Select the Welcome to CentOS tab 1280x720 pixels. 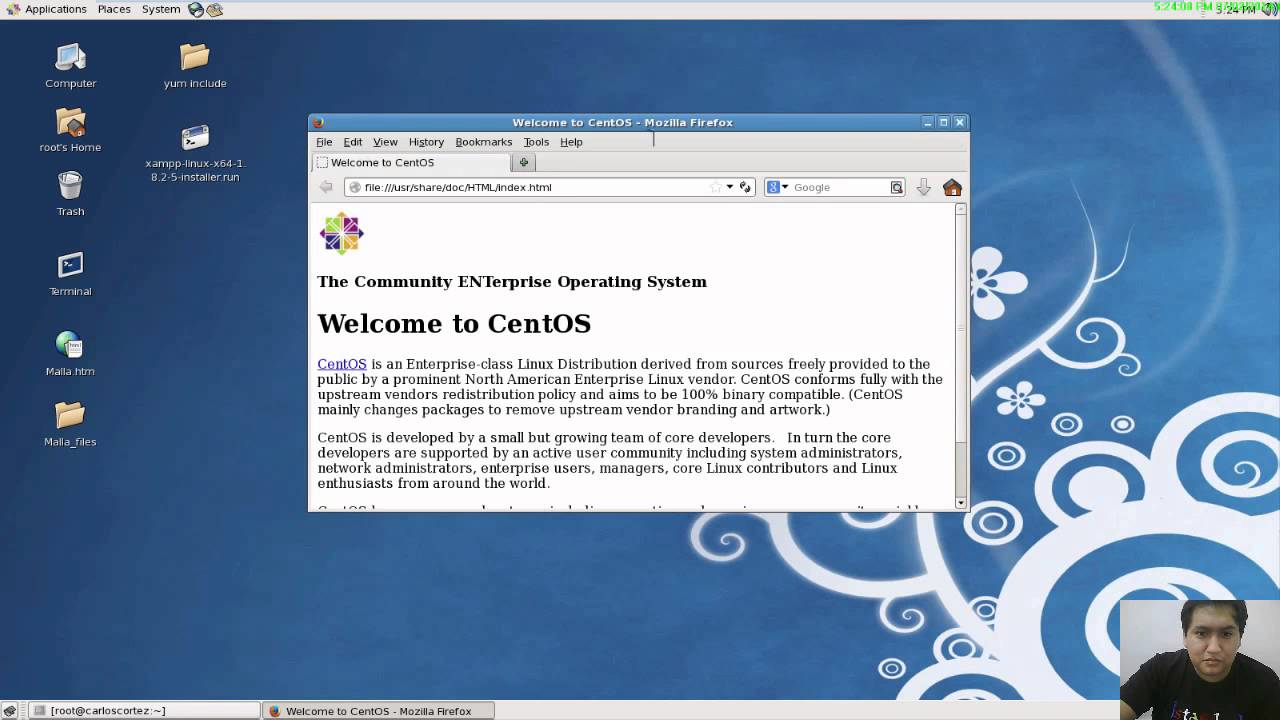(411, 162)
